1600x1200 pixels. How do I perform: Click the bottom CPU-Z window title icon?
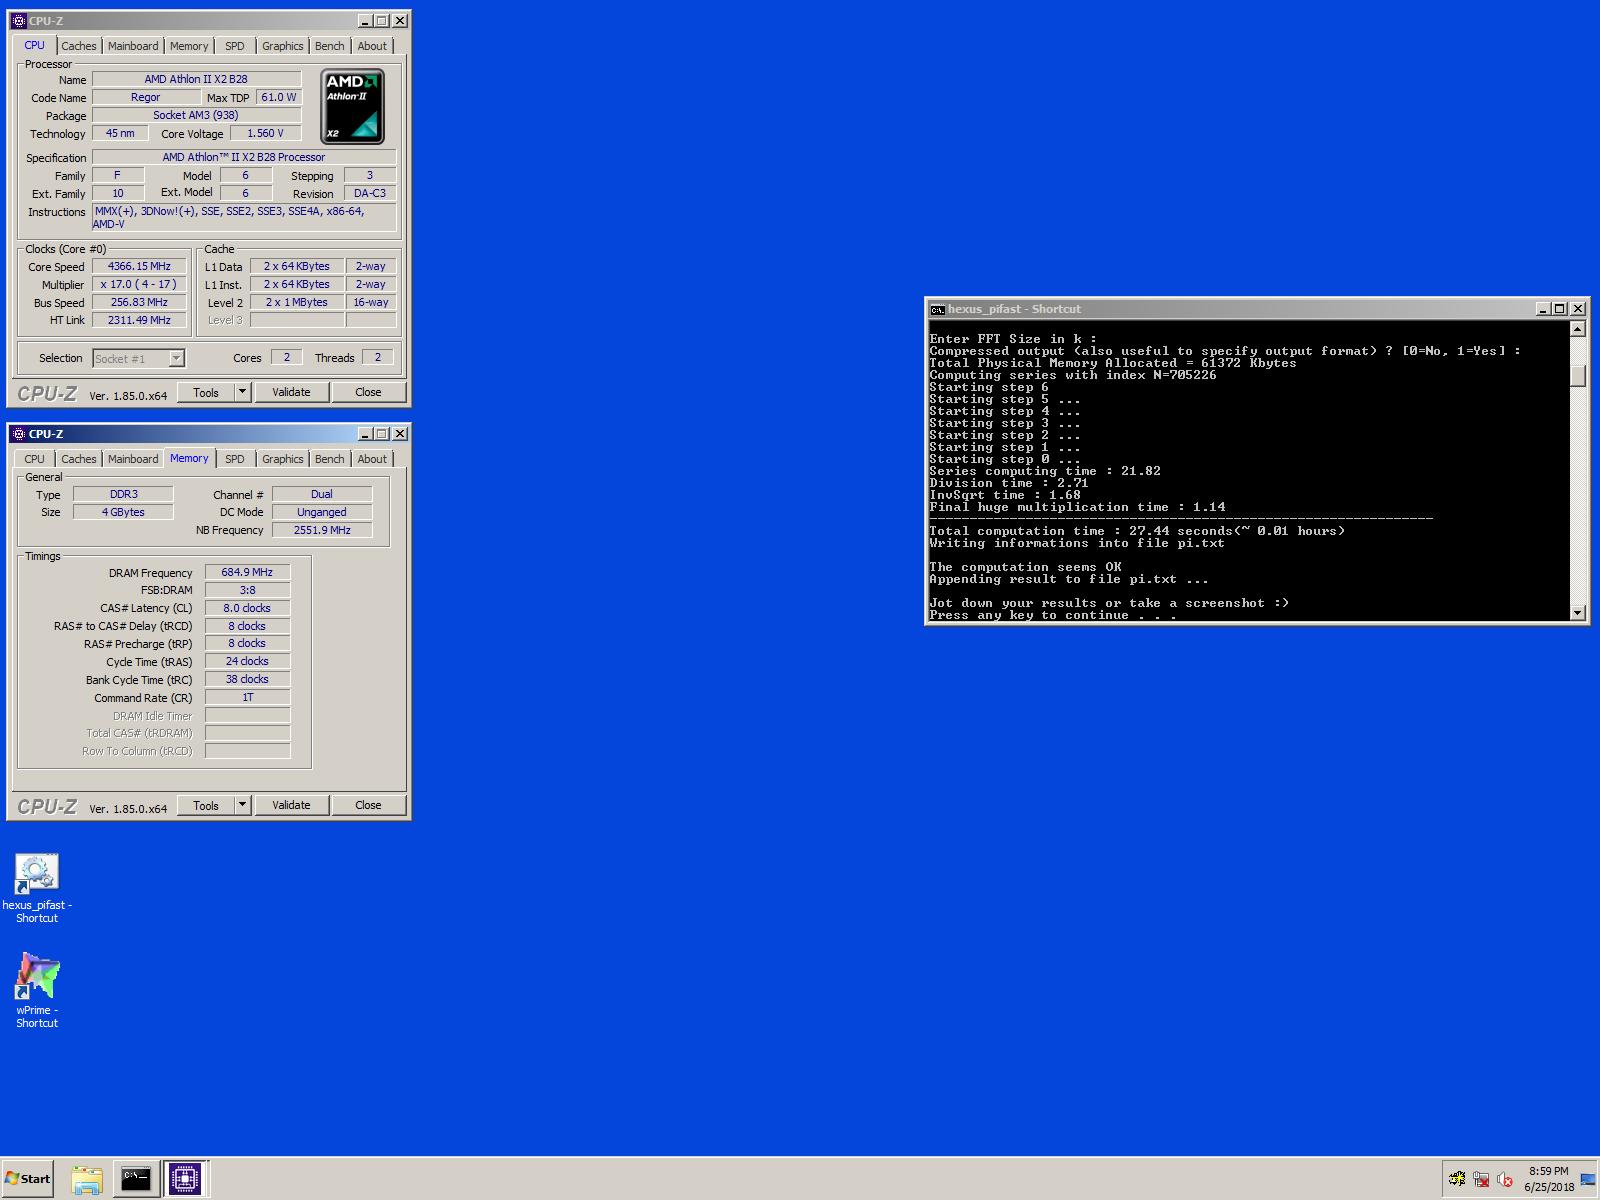tap(19, 433)
